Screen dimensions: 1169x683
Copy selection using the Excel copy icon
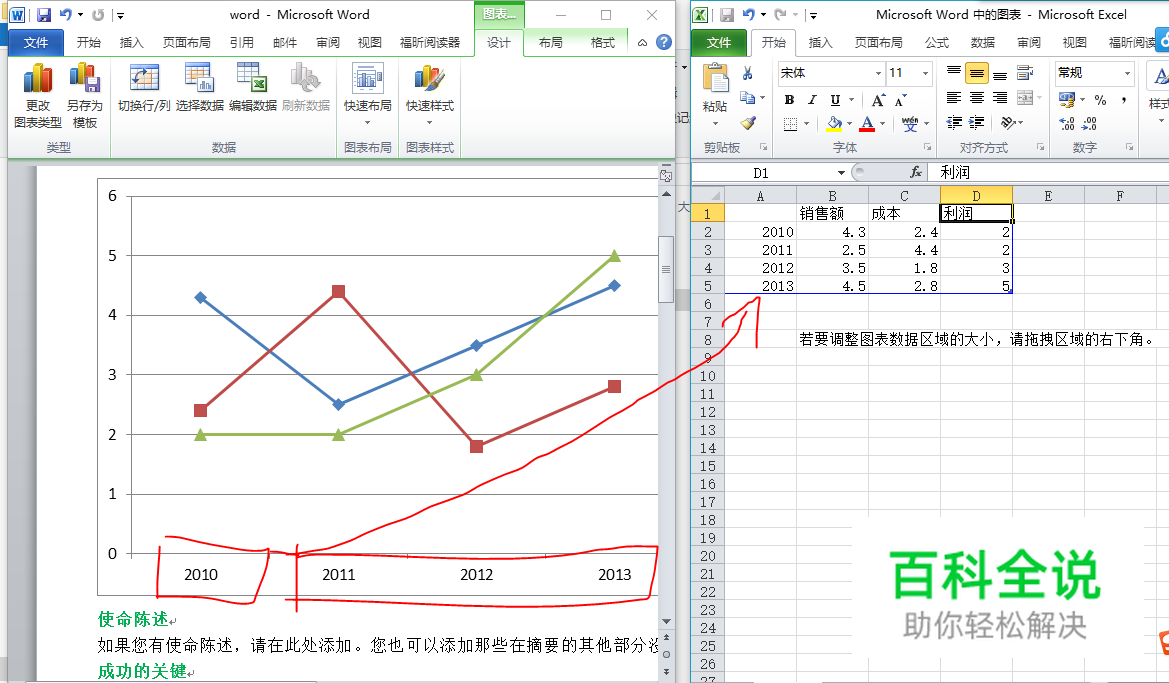tap(746, 98)
